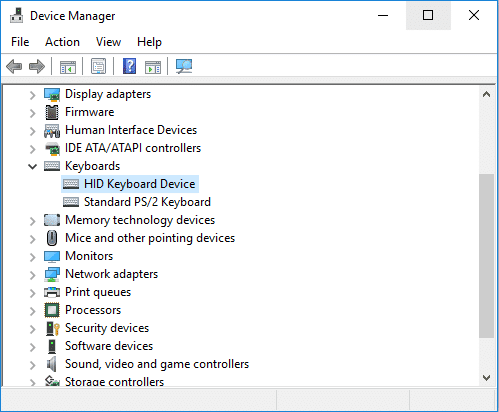This screenshot has width=499, height=412.
Task: Select the Monitors label
Action: click(x=89, y=256)
